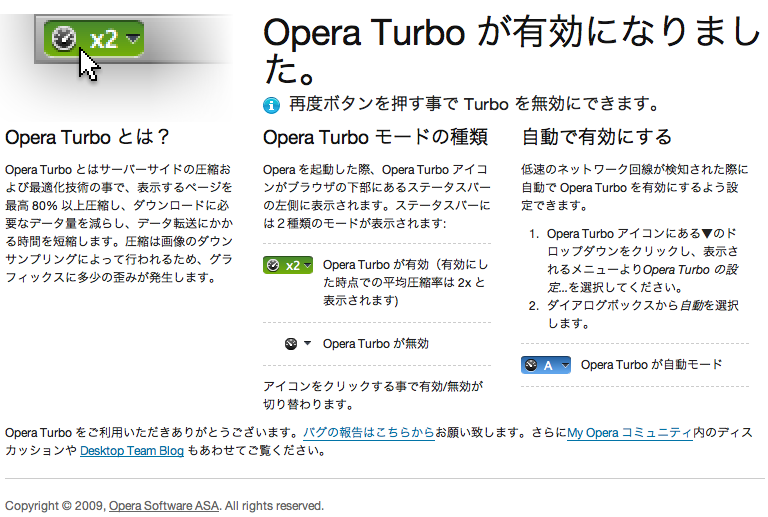Viewport: 768px width, 517px height.
Task: Open the blue auto mode badge arrow
Action: click(x=565, y=365)
